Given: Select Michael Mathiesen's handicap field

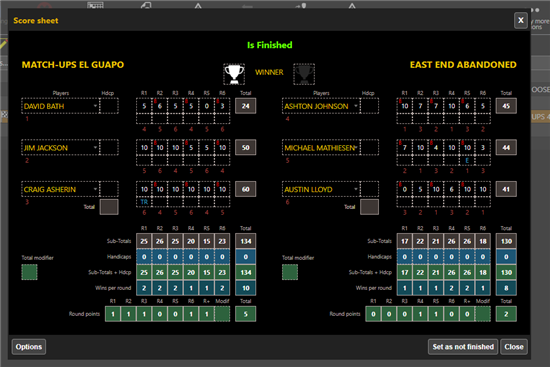Looking at the screenshot, I should 370,147.
